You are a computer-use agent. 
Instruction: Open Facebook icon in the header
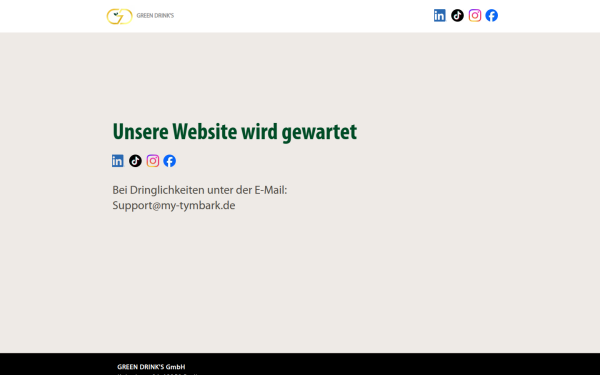coord(492,16)
